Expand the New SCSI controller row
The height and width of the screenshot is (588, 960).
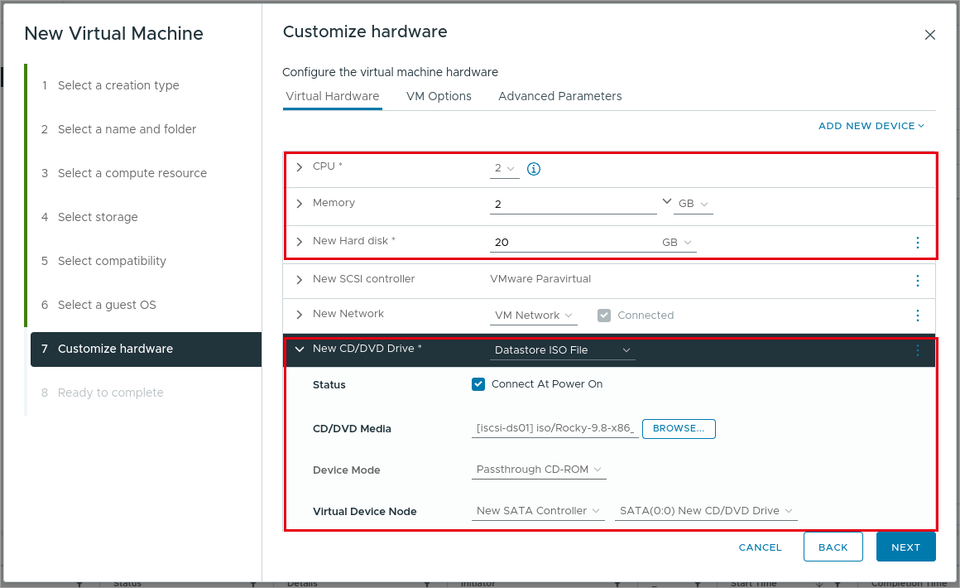click(299, 280)
